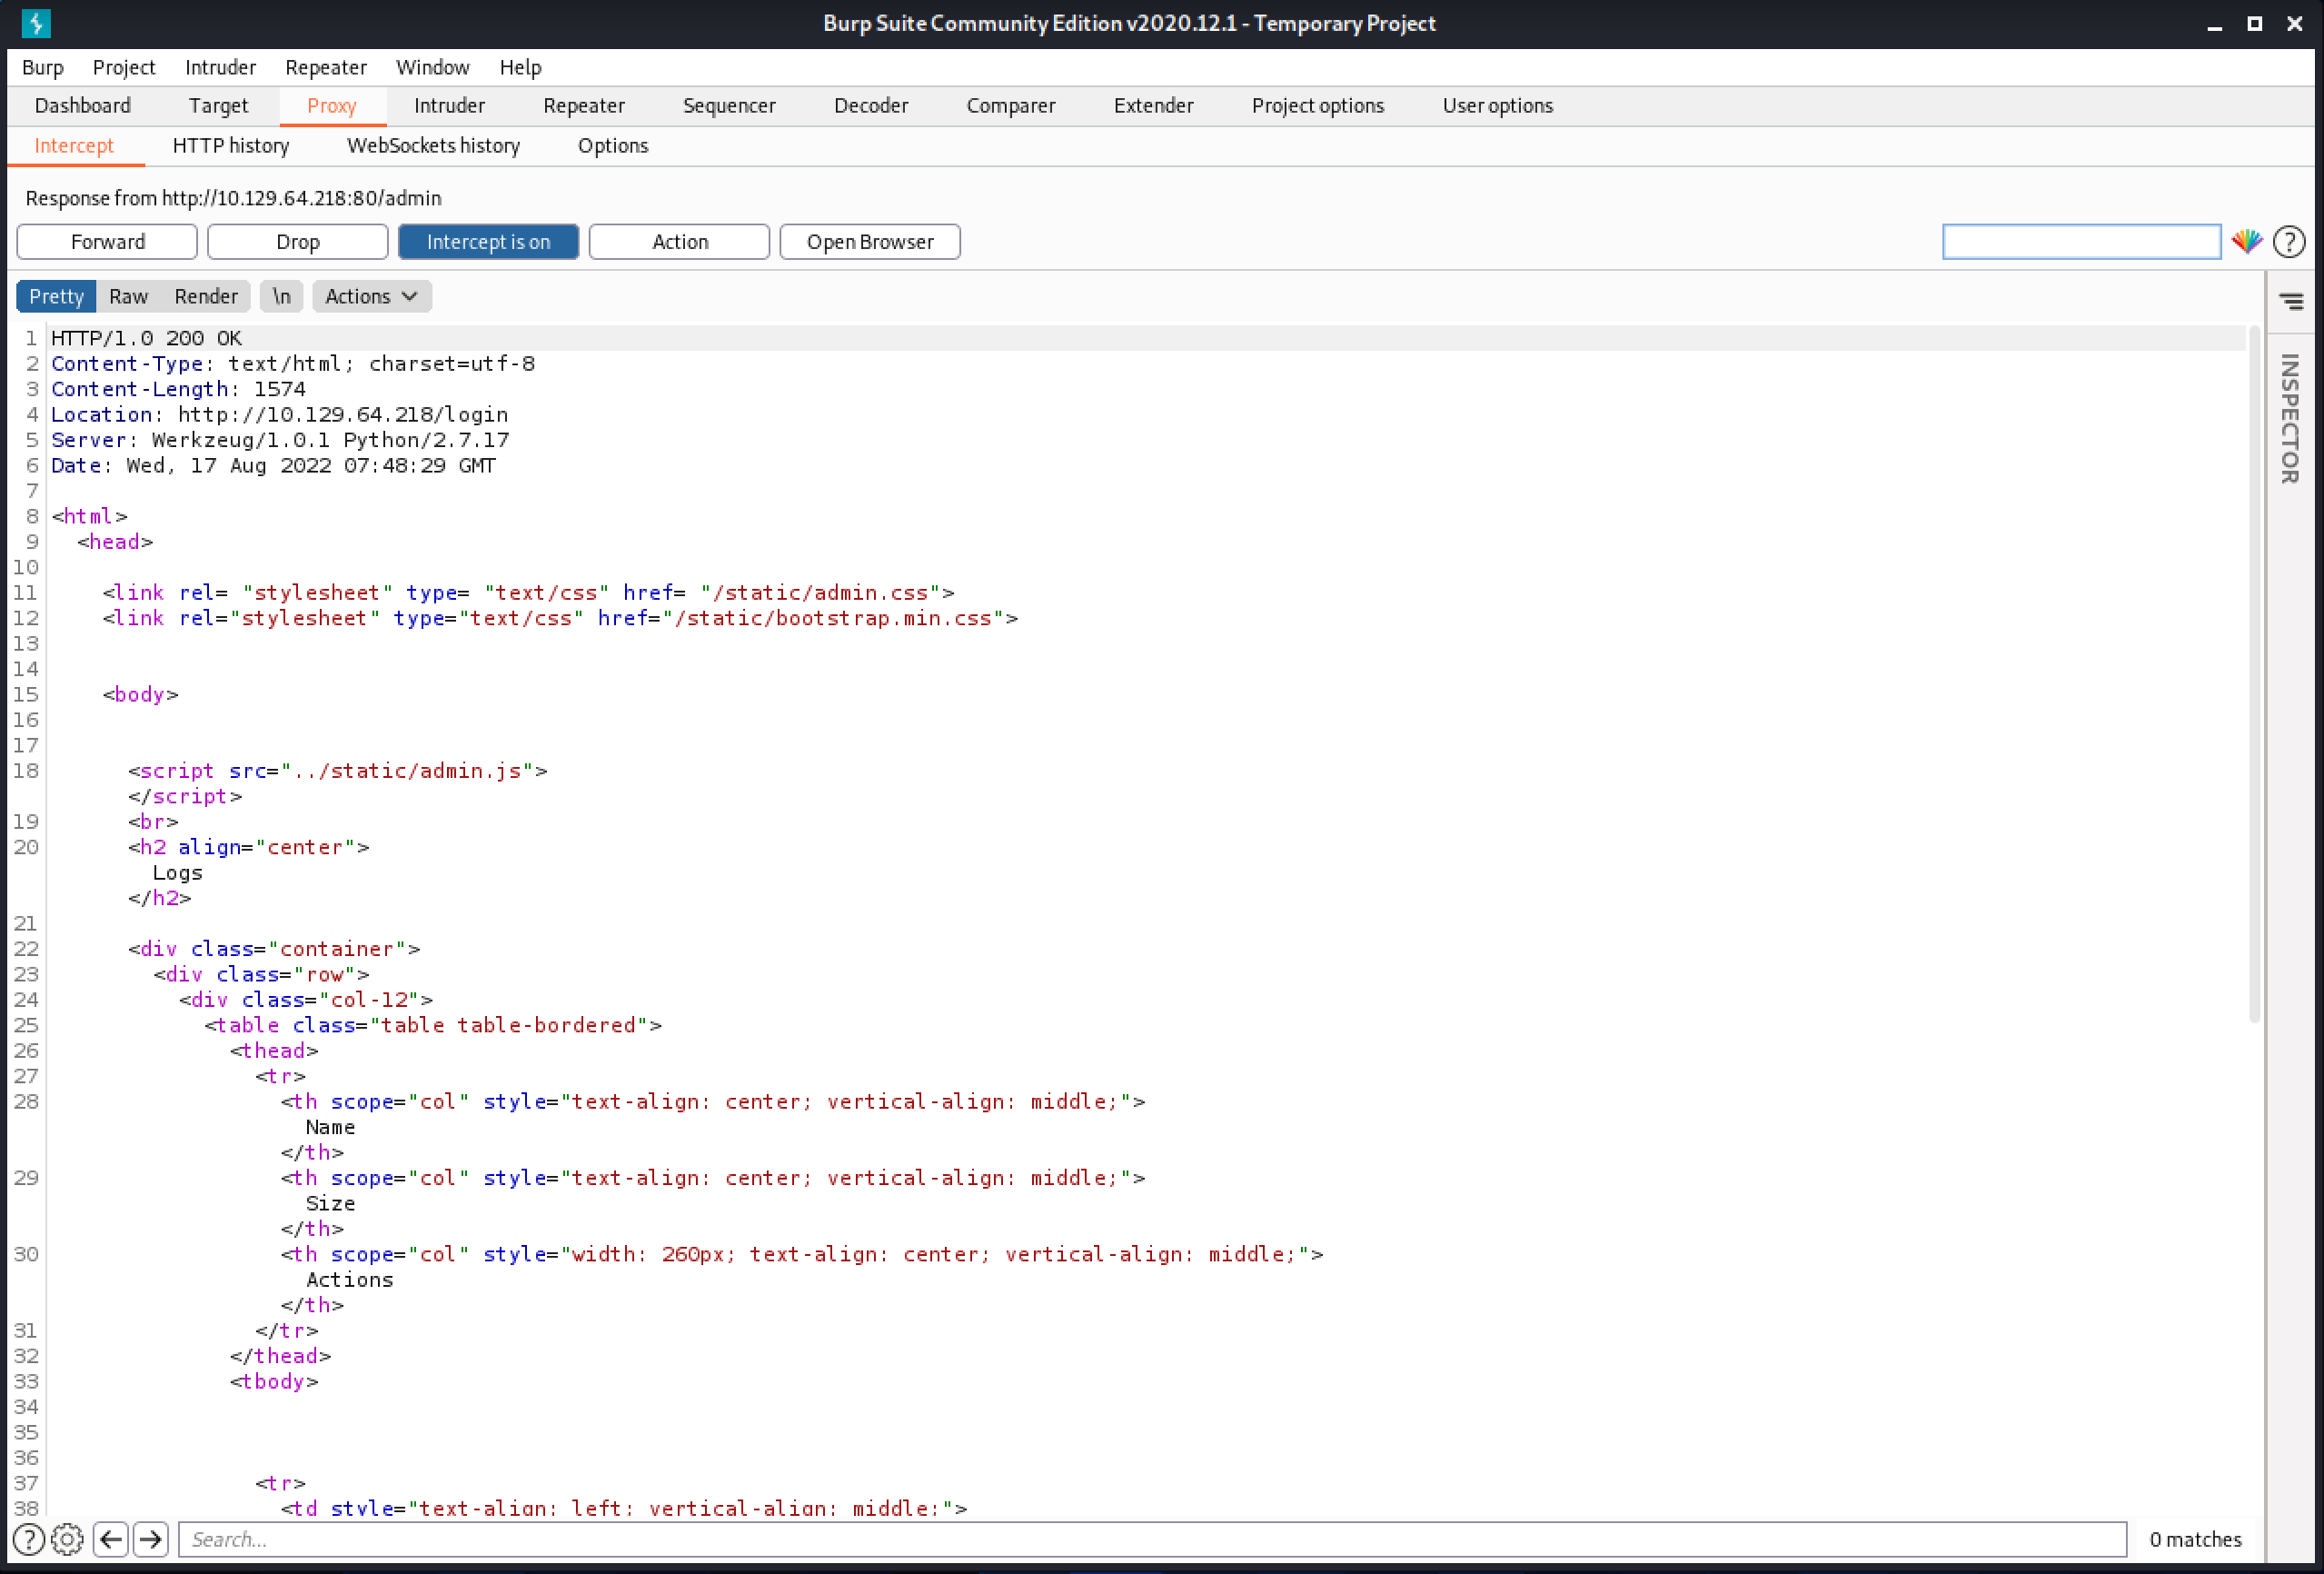Click the Location header line
Viewport: 2324px width, 1574px height.
(279, 414)
